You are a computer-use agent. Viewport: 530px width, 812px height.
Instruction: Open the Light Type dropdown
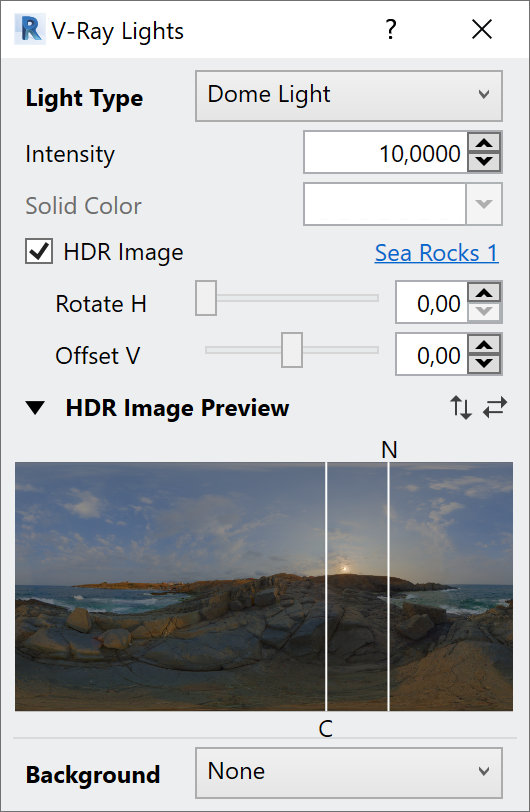(x=349, y=96)
